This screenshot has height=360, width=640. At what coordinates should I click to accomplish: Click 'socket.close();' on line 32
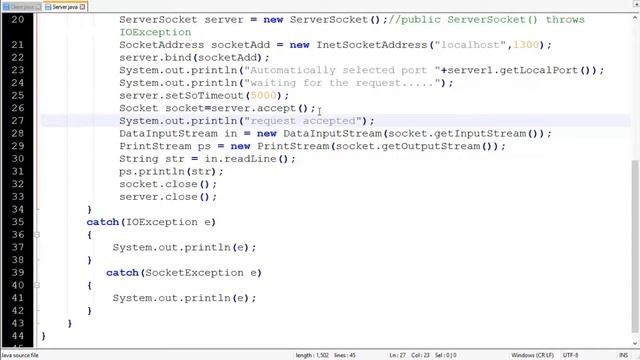168,184
